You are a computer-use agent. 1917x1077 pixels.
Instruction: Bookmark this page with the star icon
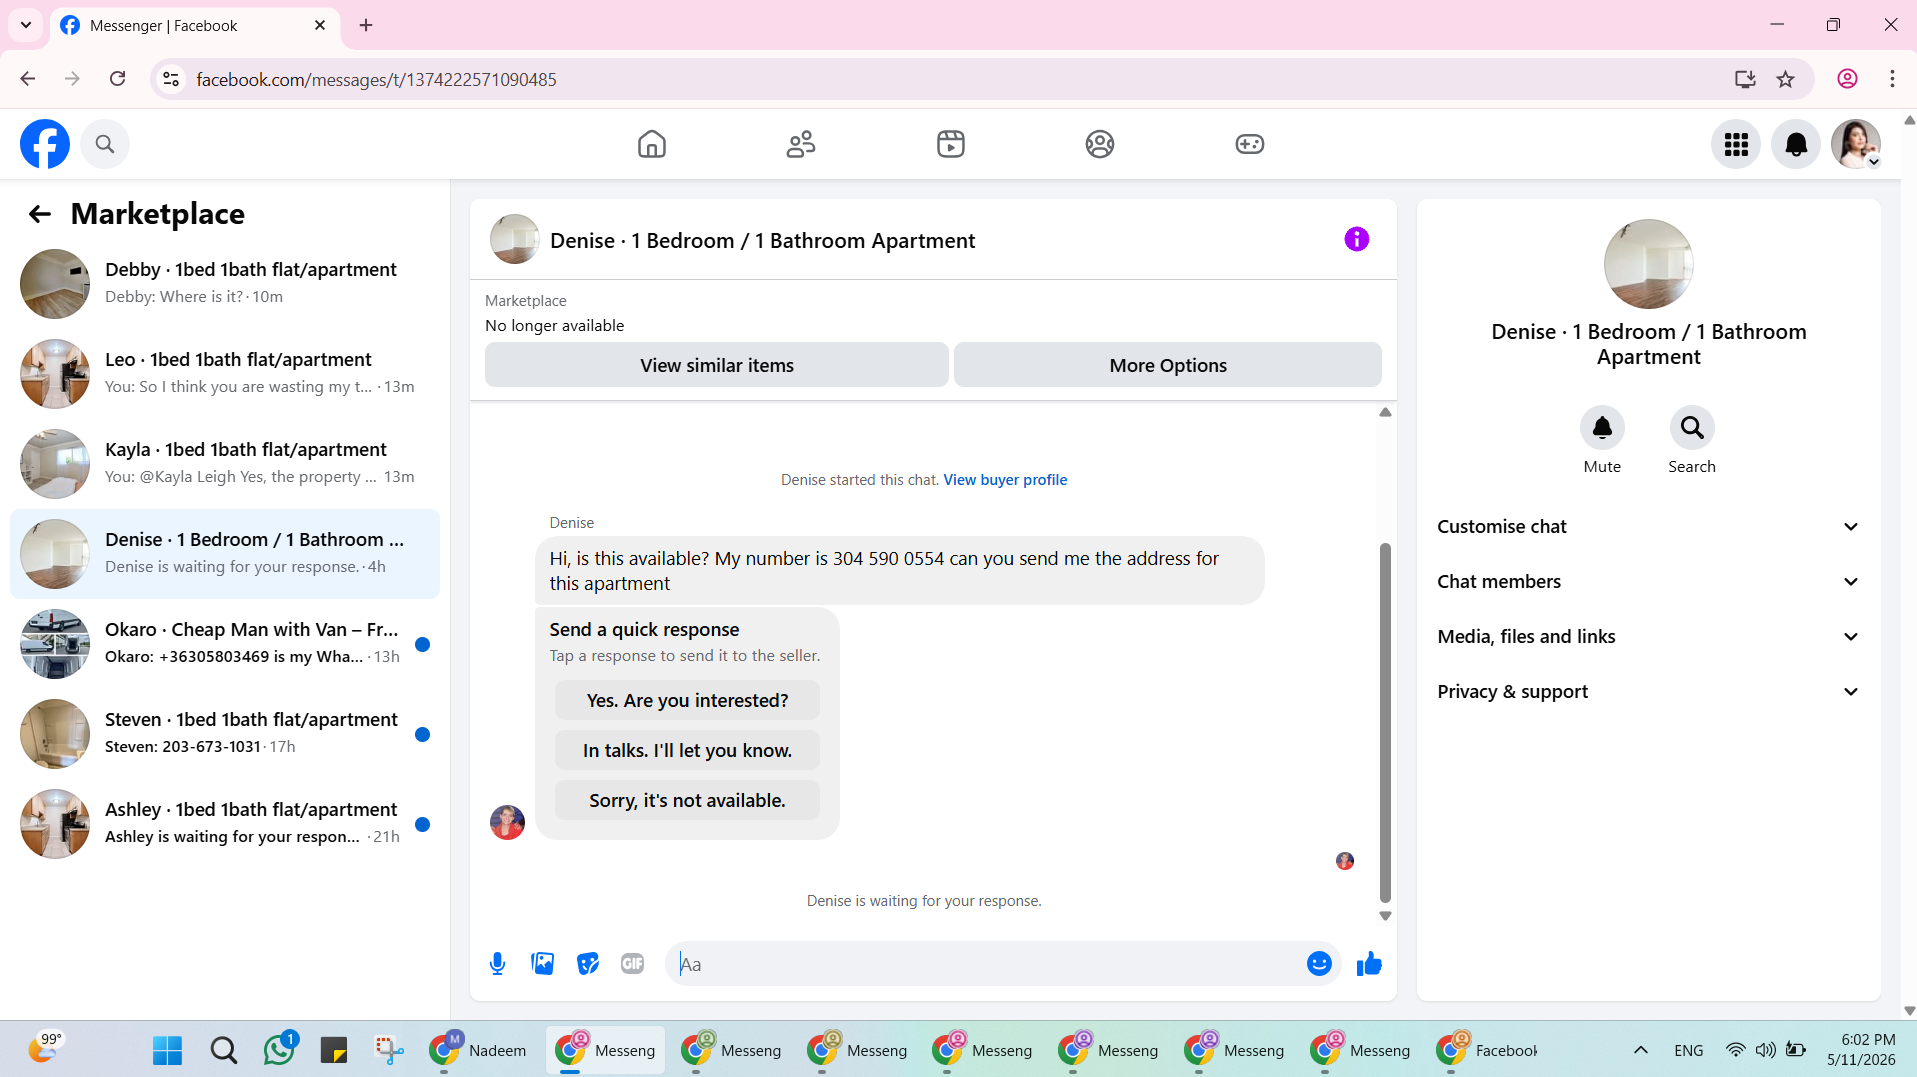[x=1786, y=79]
